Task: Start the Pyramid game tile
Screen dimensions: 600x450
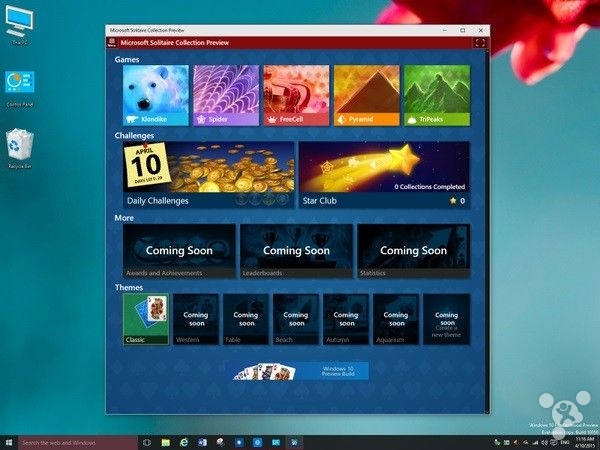Action: [x=367, y=95]
